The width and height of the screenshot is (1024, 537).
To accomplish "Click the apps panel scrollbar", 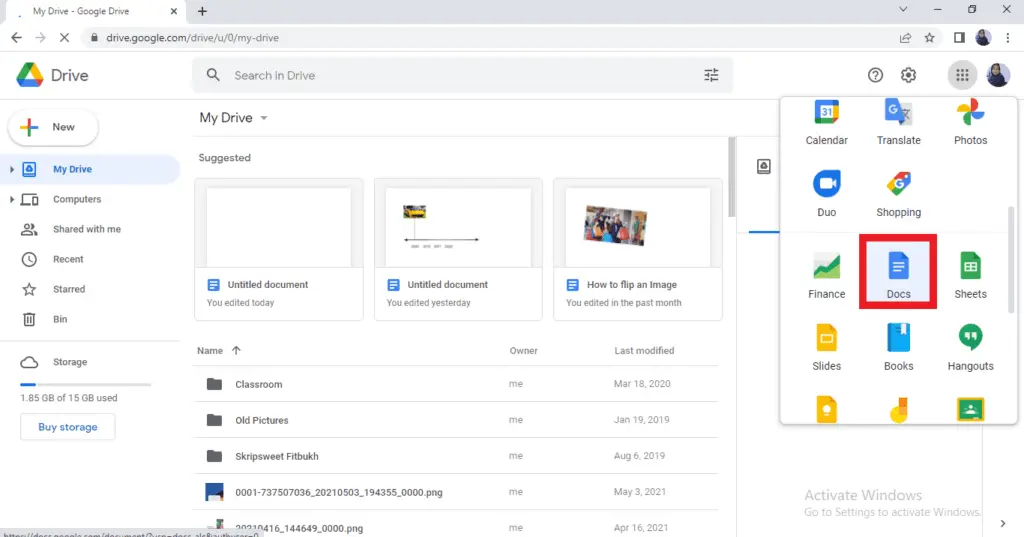I will tap(1011, 258).
